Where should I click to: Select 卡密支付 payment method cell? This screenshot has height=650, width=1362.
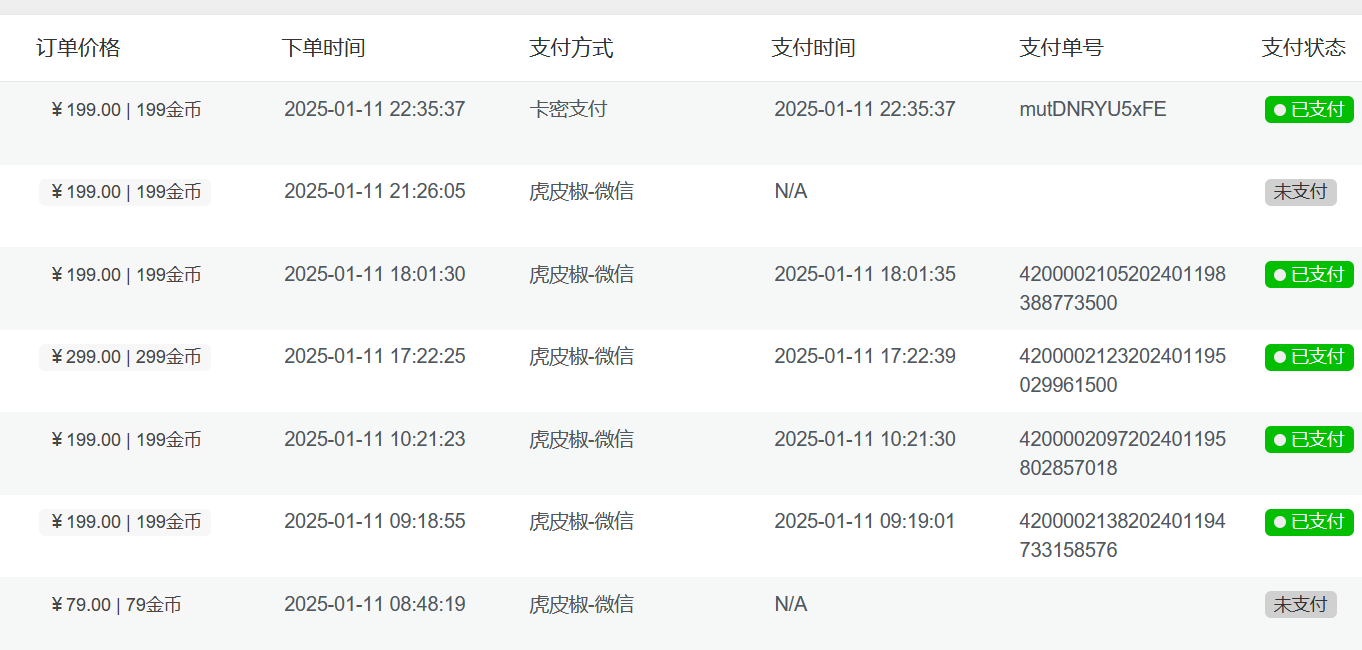(x=568, y=109)
